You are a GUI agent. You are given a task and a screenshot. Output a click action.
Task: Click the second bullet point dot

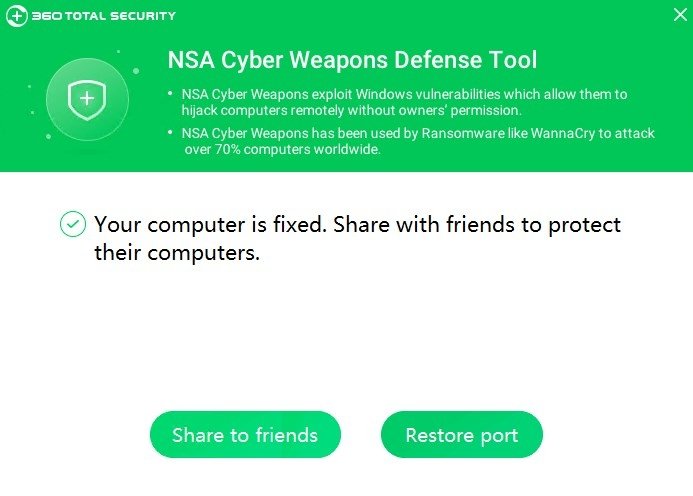click(x=170, y=132)
